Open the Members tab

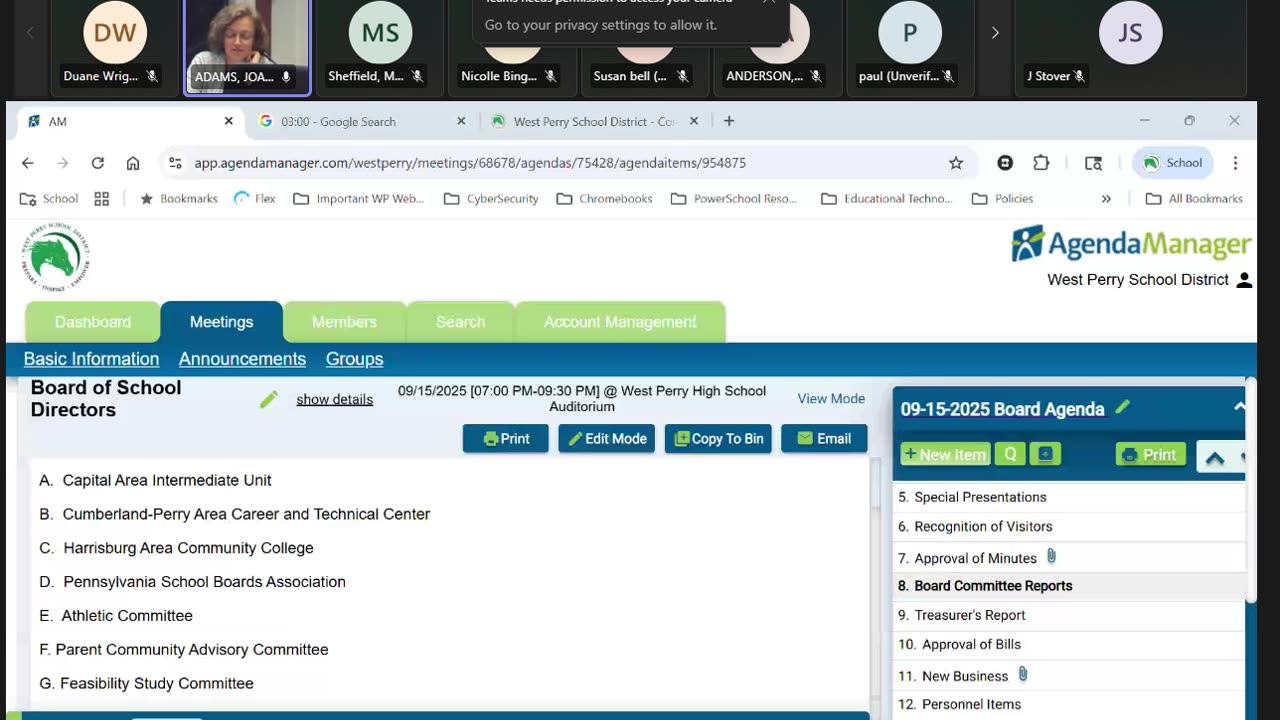tap(344, 322)
